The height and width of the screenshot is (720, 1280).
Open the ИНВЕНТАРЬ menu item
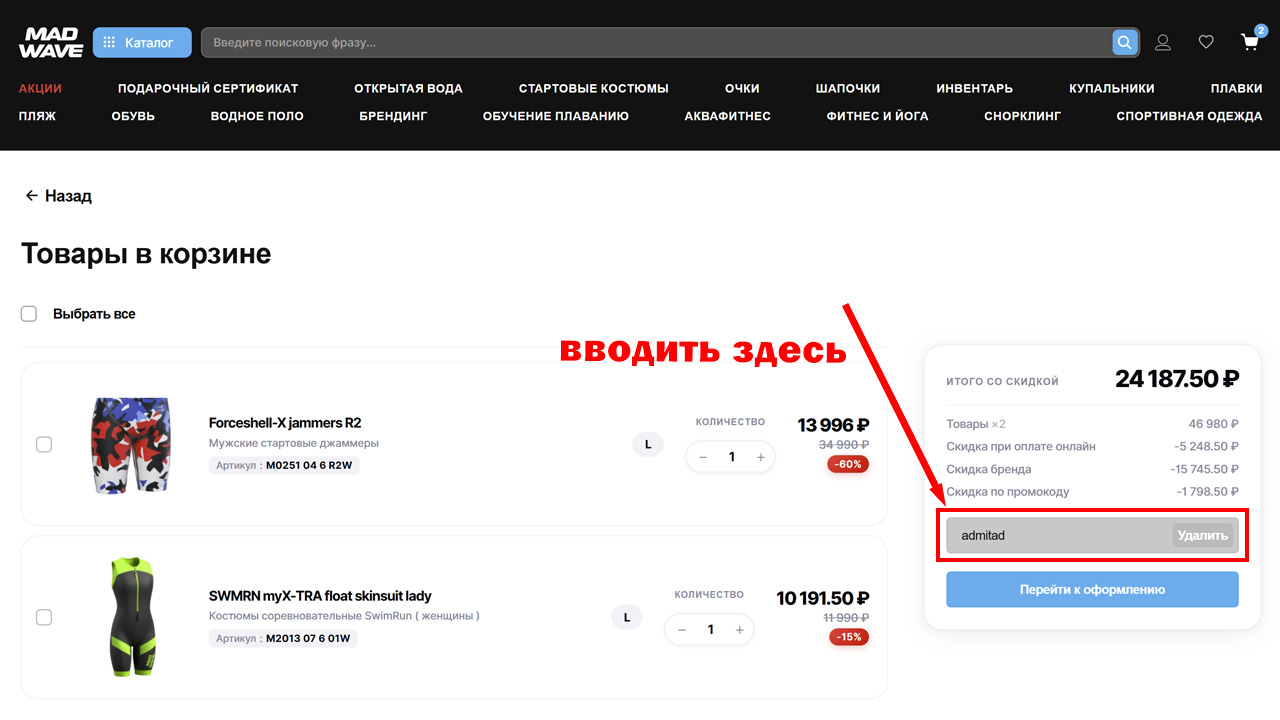click(x=975, y=88)
